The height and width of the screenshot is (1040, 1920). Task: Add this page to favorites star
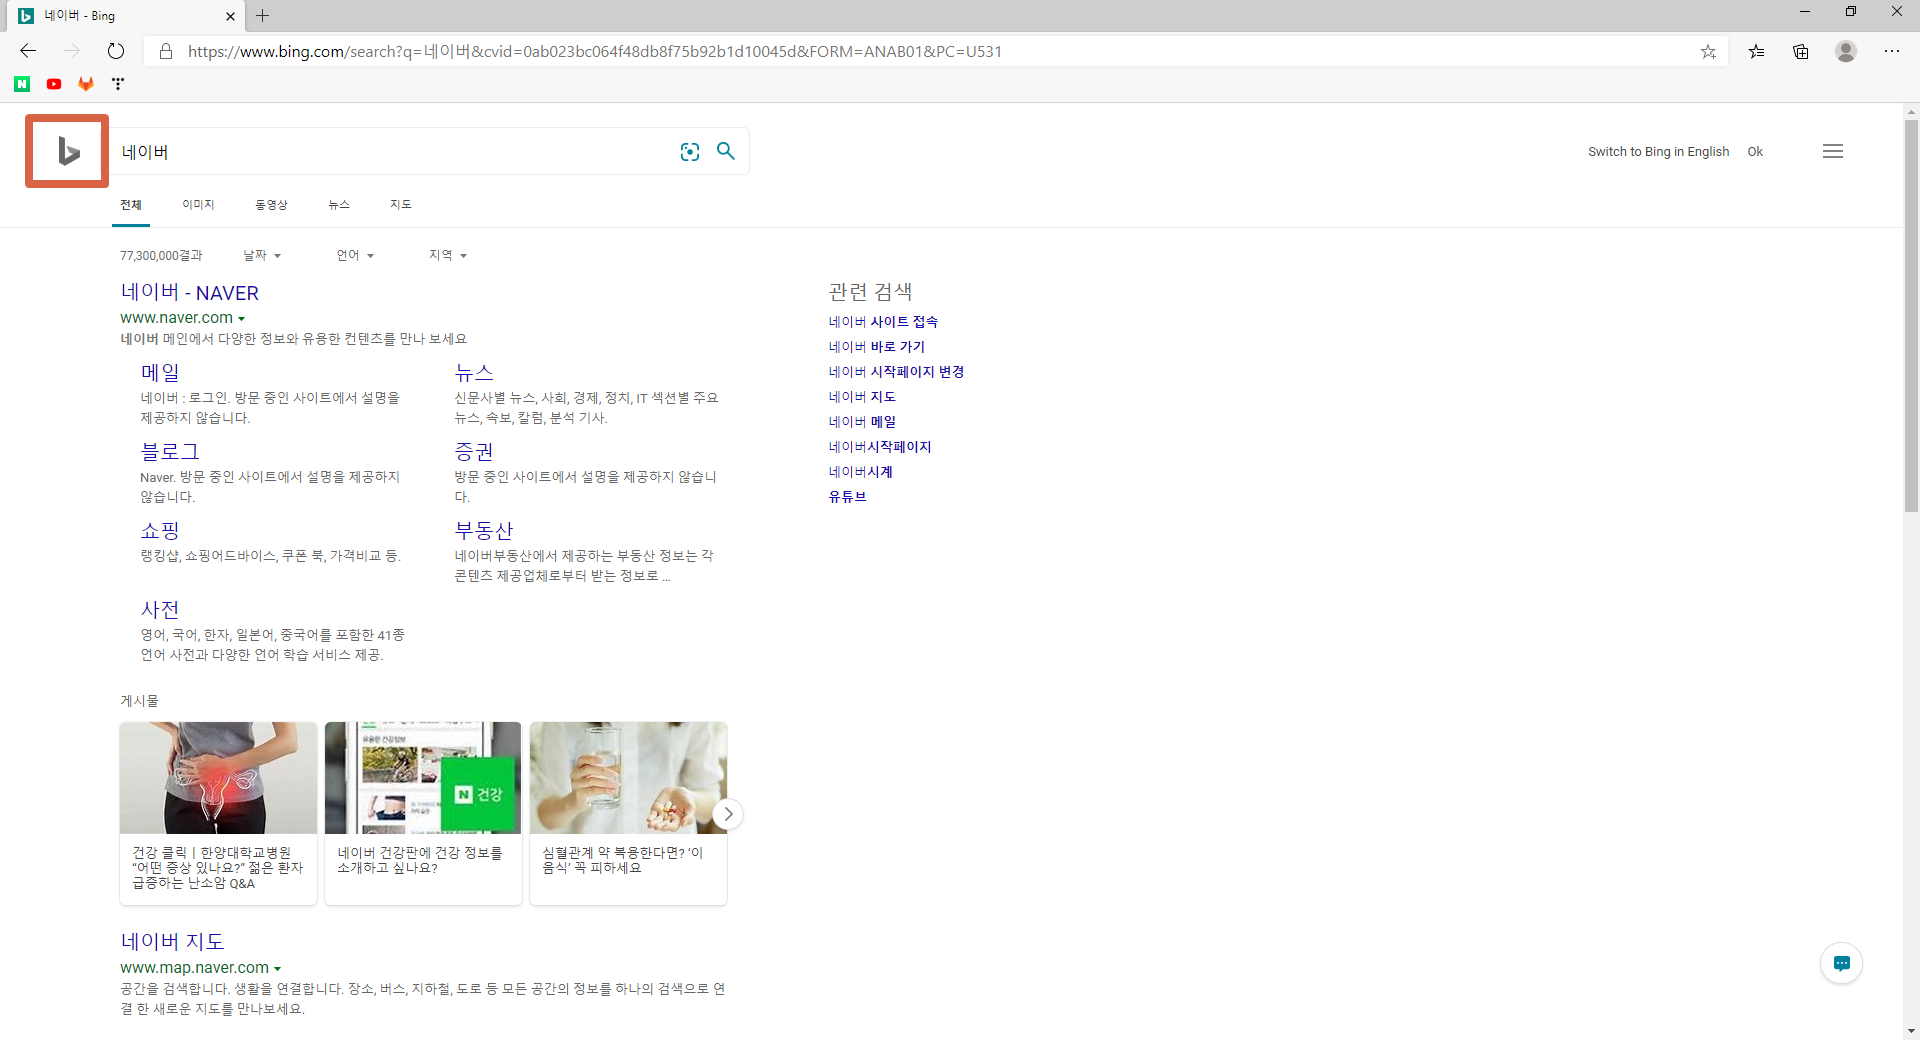(x=1708, y=51)
